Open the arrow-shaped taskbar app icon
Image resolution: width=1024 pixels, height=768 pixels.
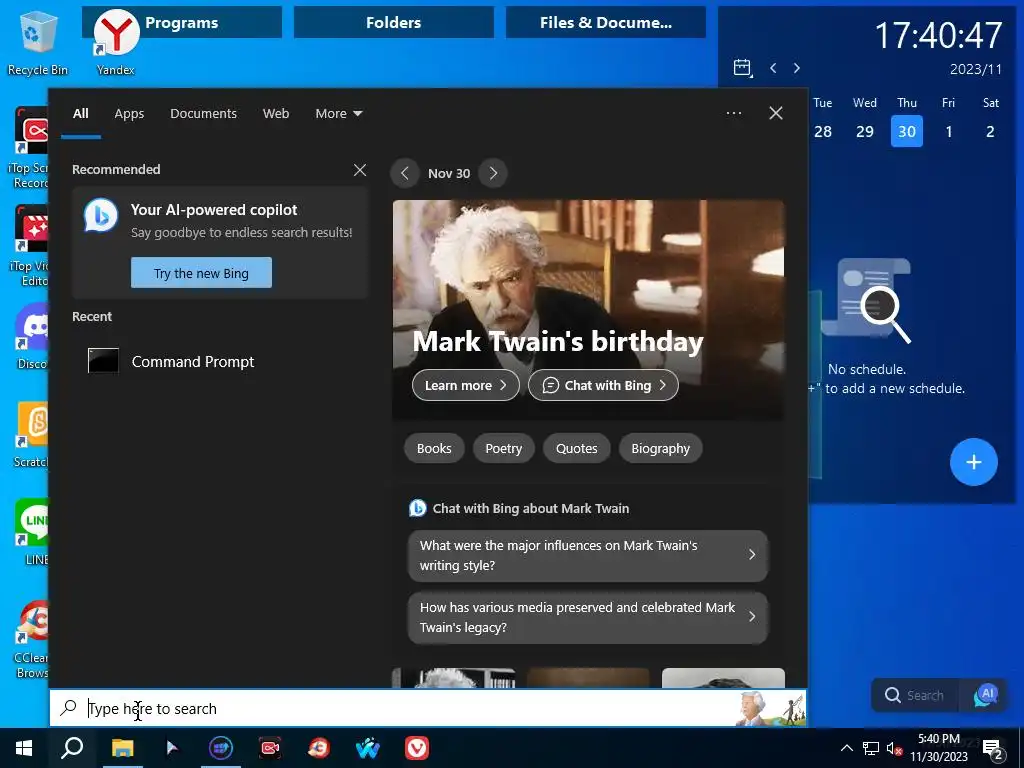coord(172,748)
